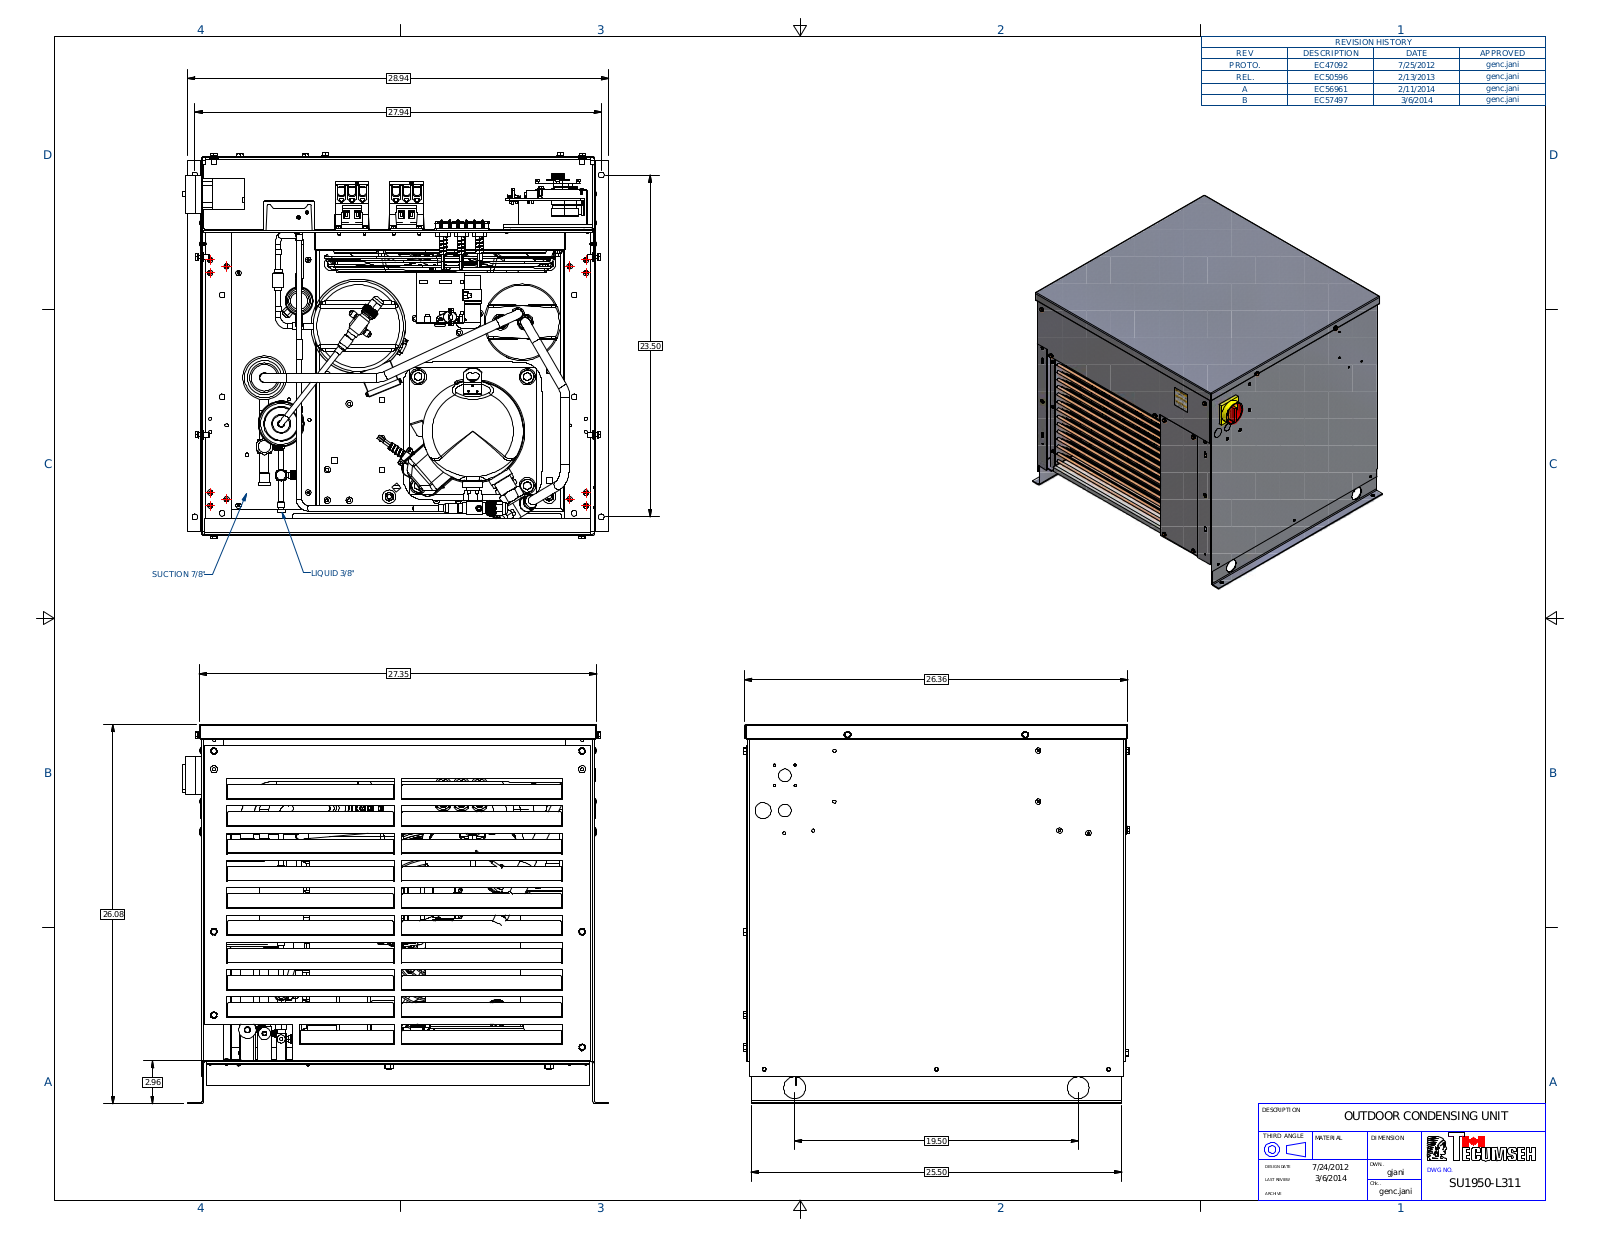Select the 23.50 depth dimension

[650, 346]
